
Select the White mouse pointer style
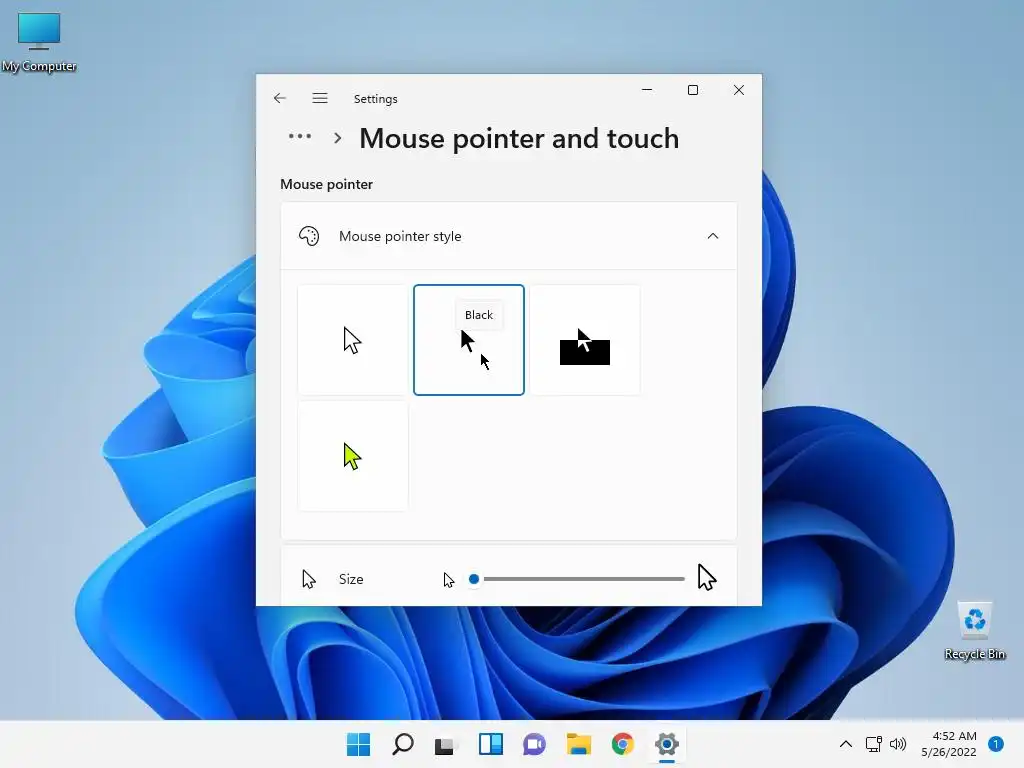(353, 340)
